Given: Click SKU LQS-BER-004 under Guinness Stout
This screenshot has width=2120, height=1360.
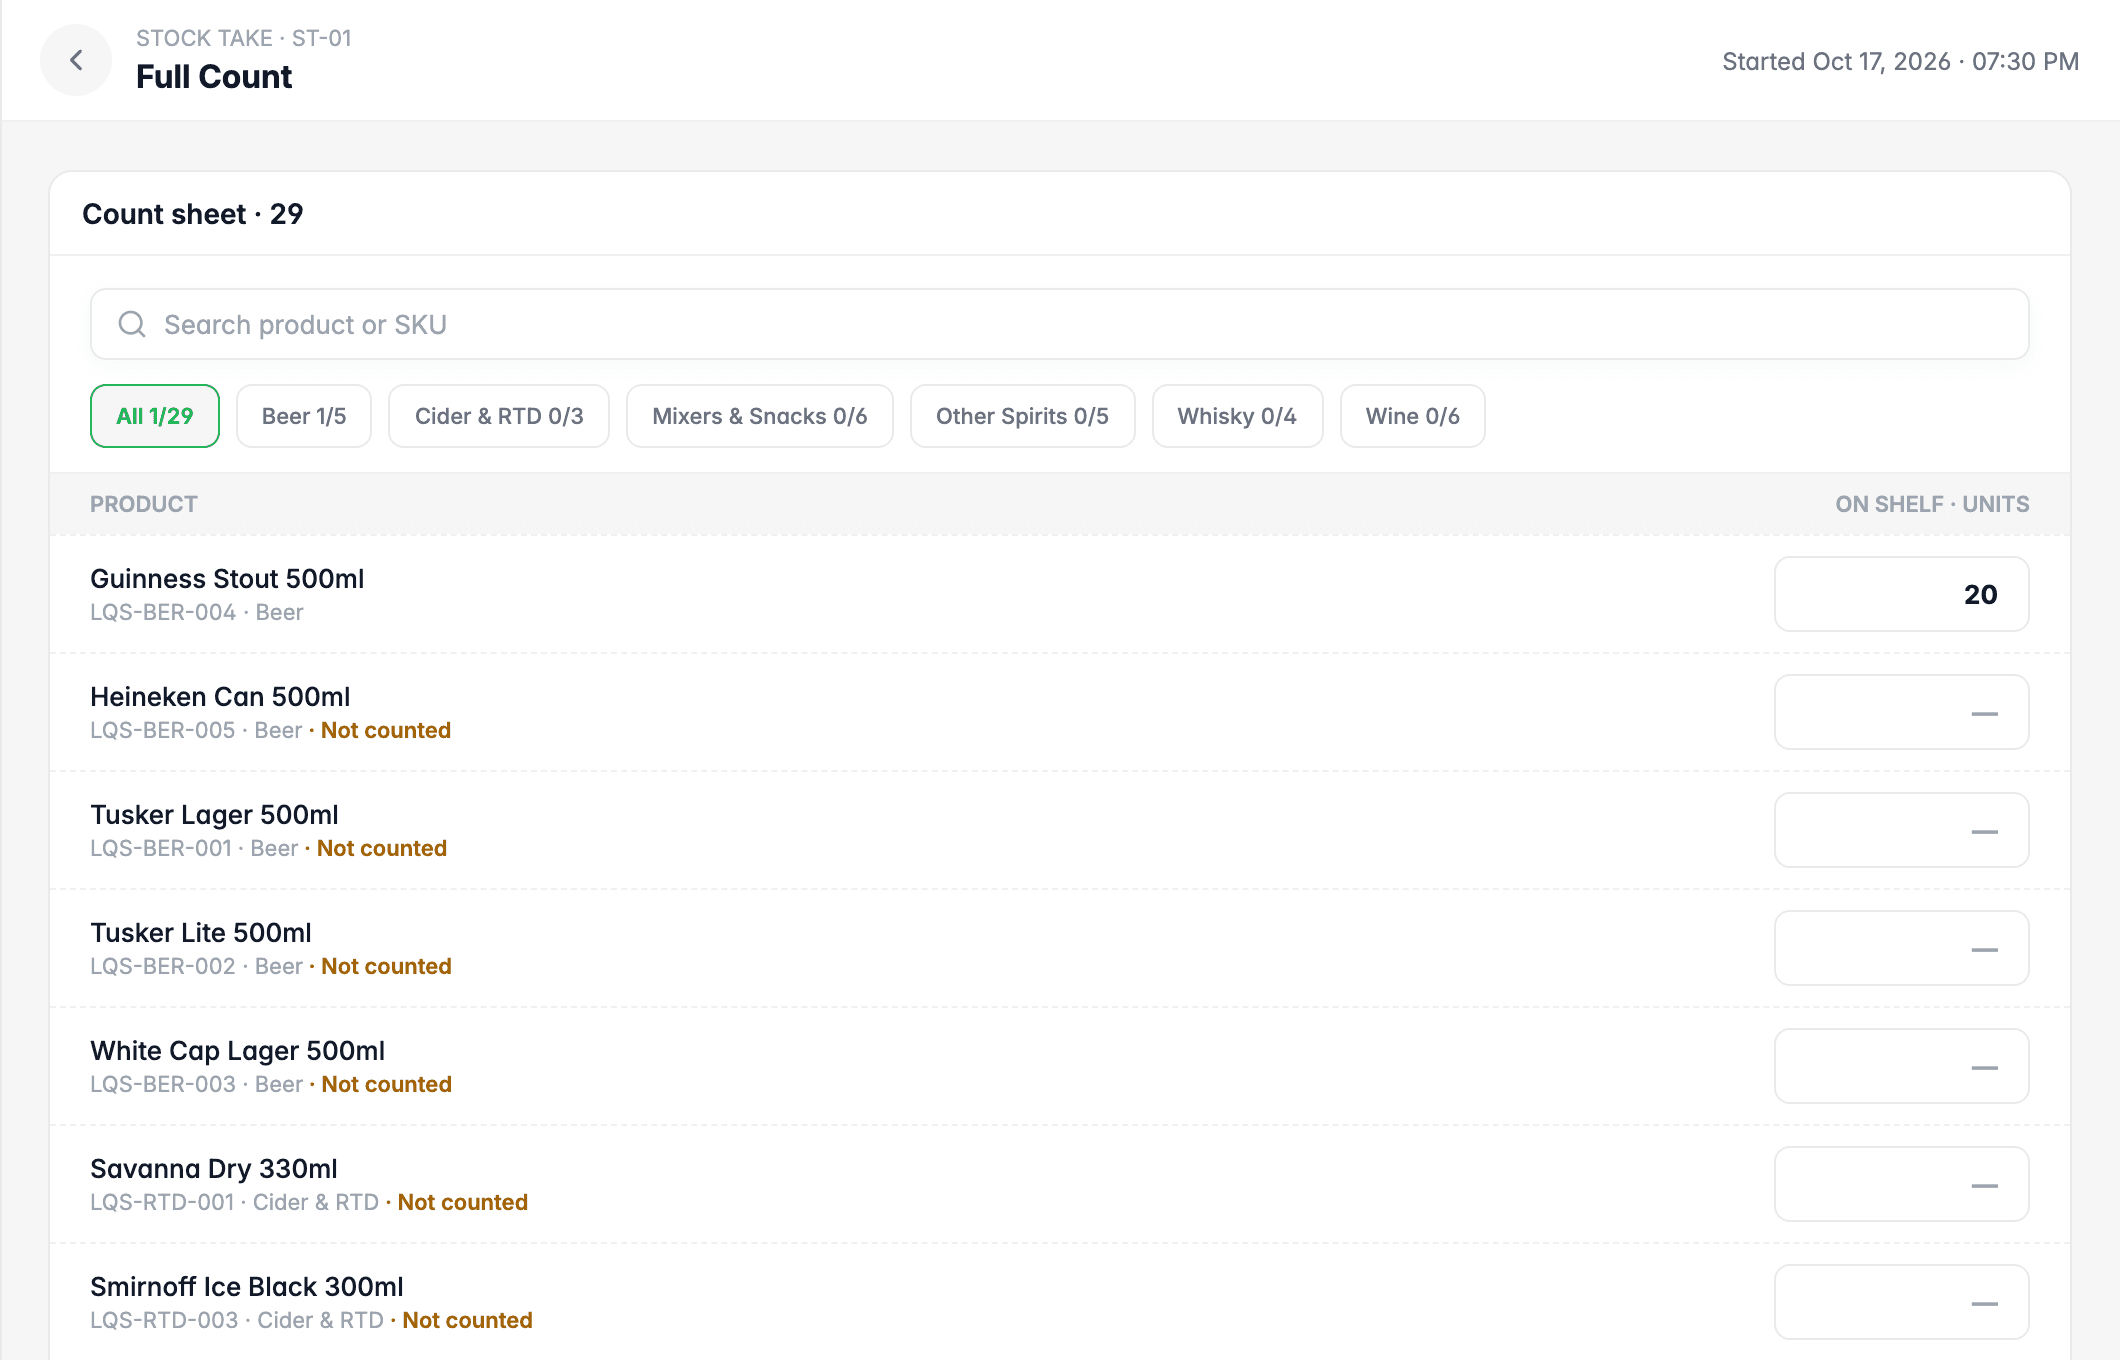Looking at the screenshot, I should pos(163,613).
